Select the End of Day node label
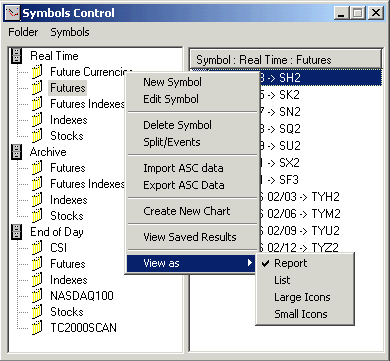 (57, 232)
